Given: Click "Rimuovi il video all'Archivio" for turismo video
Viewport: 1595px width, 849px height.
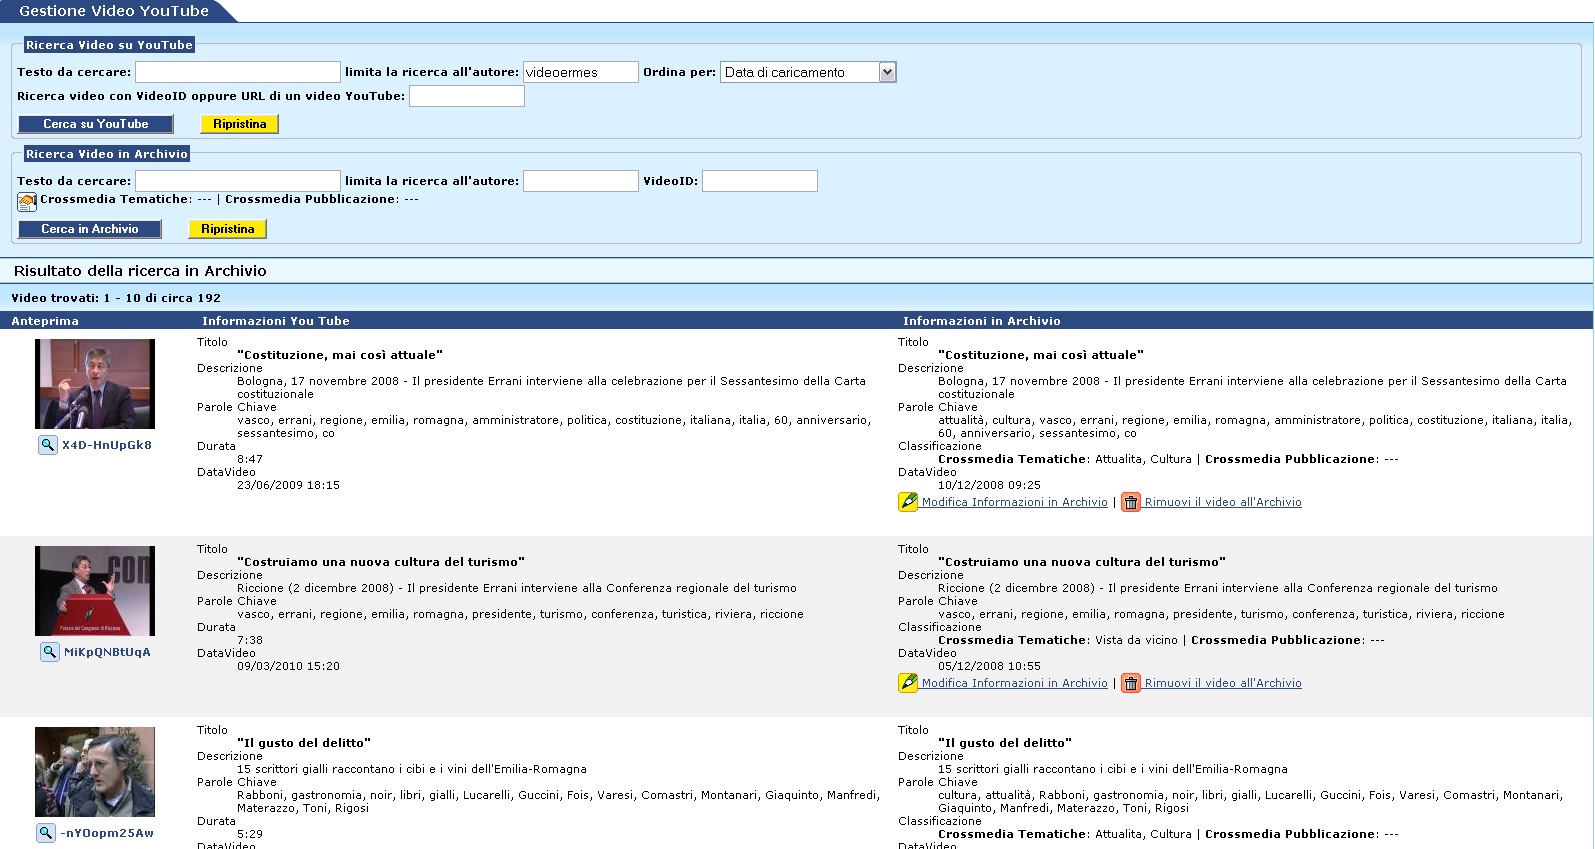Looking at the screenshot, I should point(1223,683).
